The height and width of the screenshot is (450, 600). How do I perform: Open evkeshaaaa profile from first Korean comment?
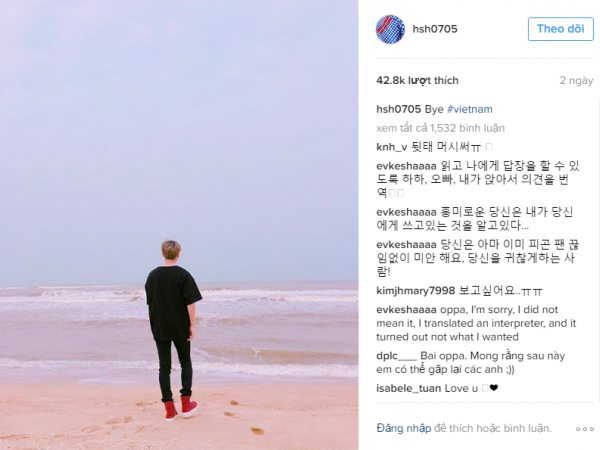406,166
